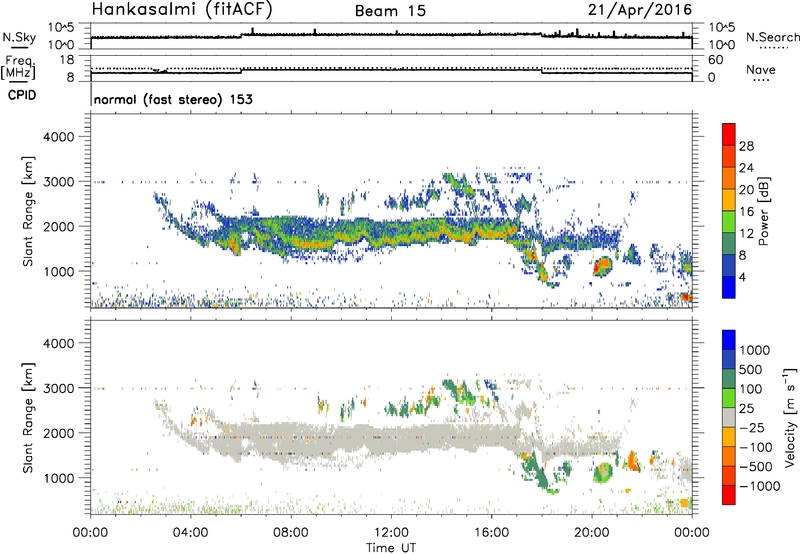Click the orange power blob near 20:30 UT
Screen dimensions: 800x554
coord(602,266)
